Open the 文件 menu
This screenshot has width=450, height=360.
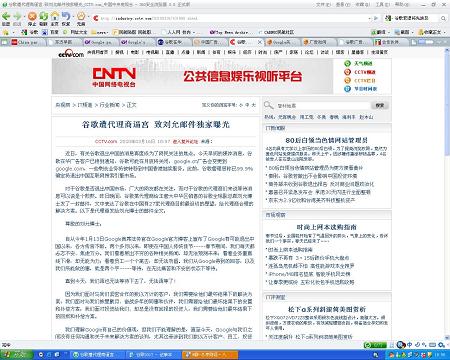[323, 4]
